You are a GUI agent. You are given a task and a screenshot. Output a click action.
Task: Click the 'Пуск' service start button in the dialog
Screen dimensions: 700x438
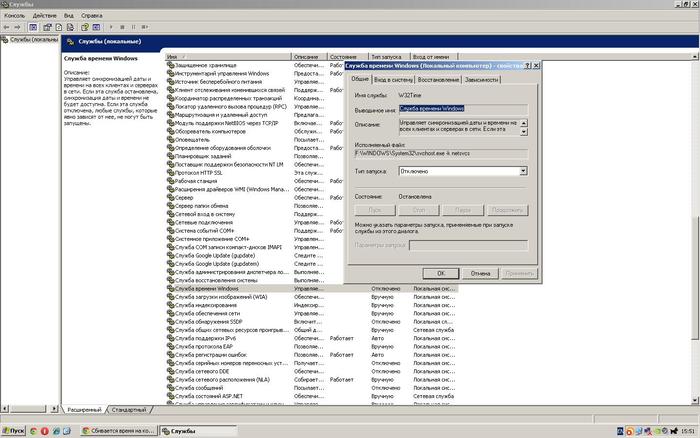tap(375, 210)
